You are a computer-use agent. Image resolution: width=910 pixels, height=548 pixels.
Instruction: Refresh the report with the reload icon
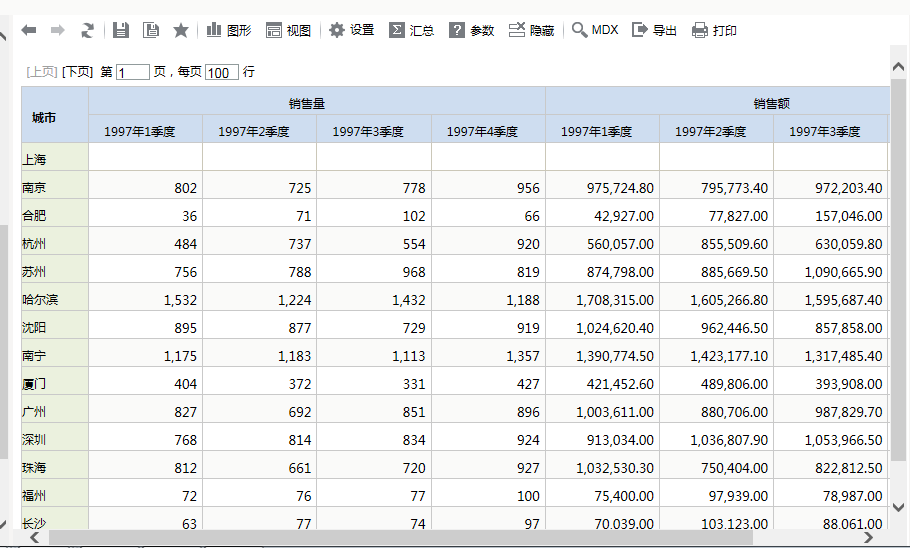tap(87, 30)
